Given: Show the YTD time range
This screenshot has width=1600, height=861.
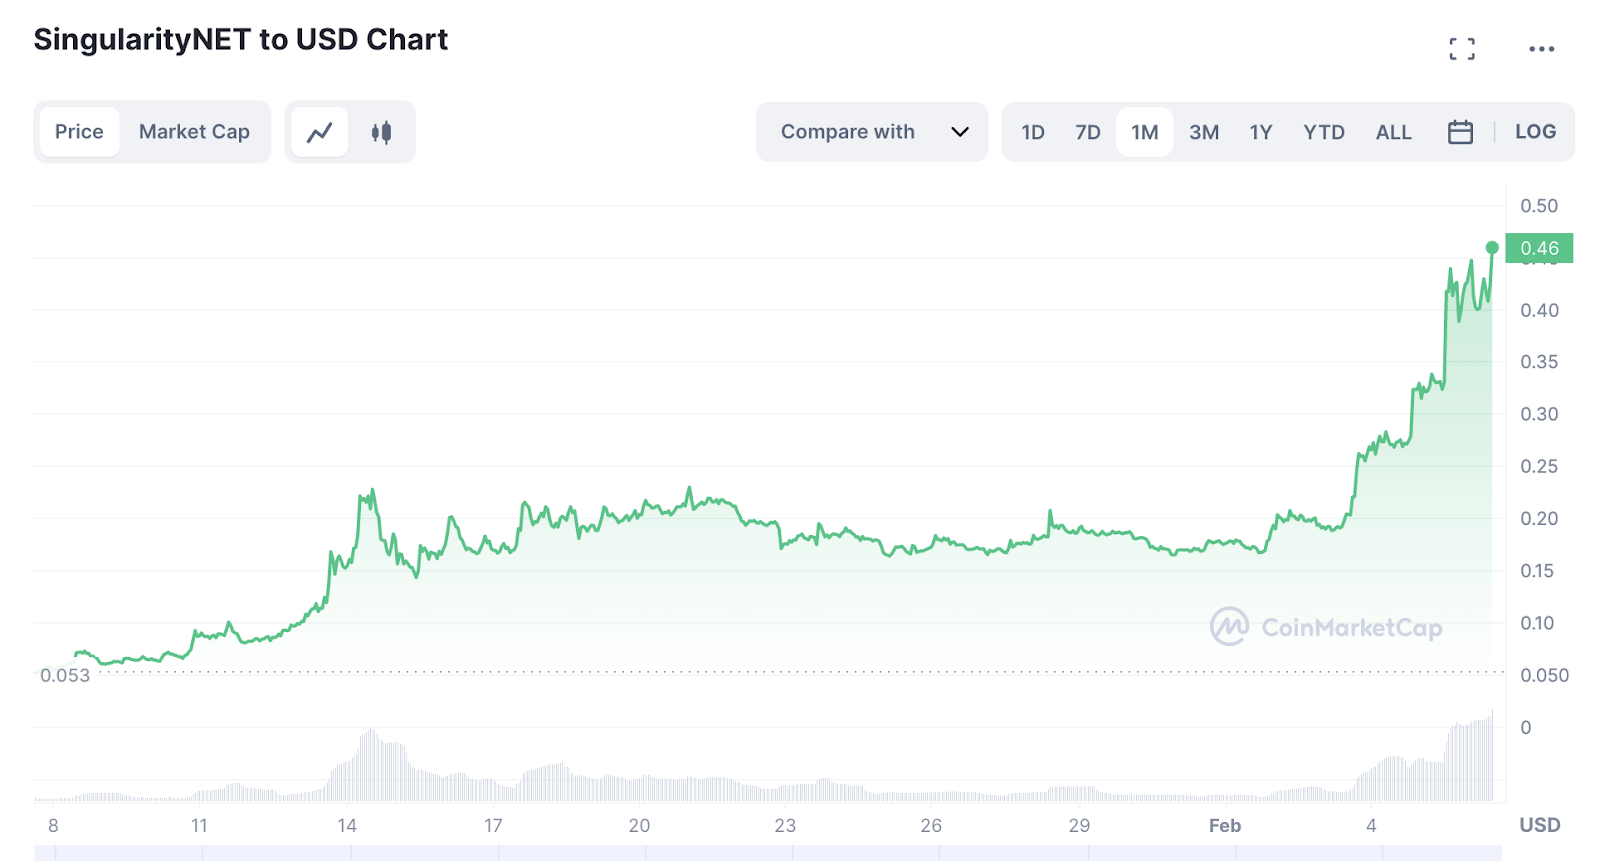Looking at the screenshot, I should (x=1324, y=132).
